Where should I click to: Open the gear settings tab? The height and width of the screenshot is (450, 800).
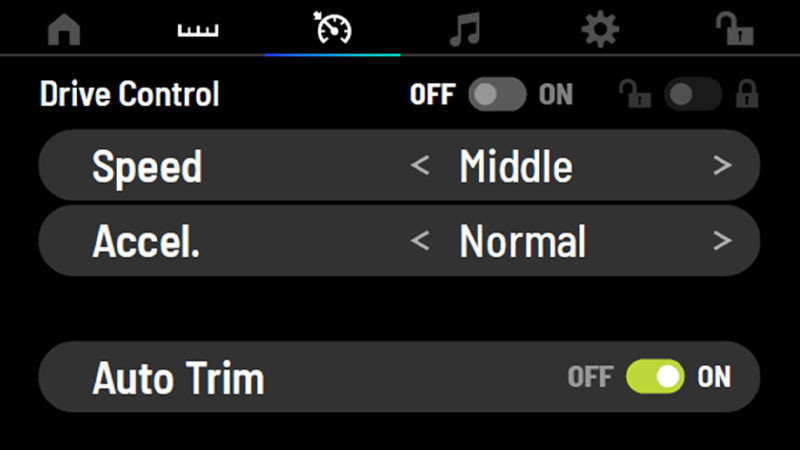600,29
